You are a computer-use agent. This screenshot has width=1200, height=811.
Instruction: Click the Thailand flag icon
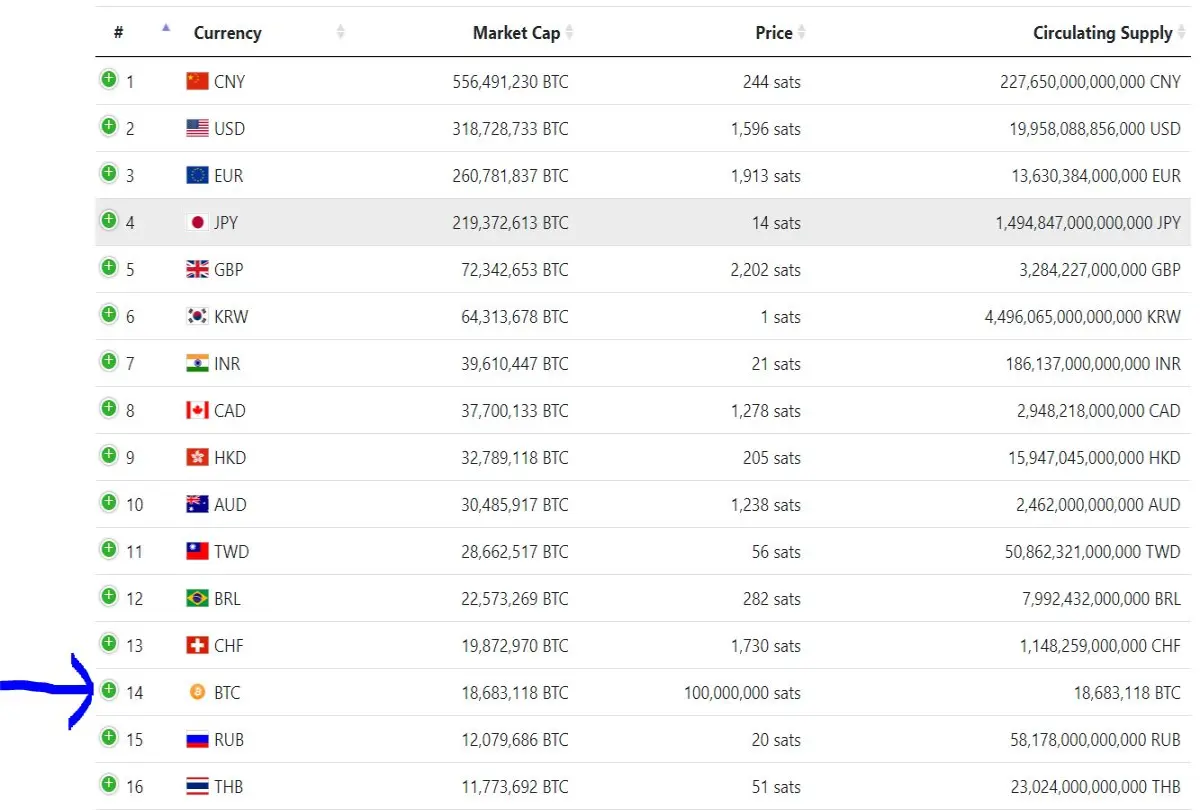[197, 786]
